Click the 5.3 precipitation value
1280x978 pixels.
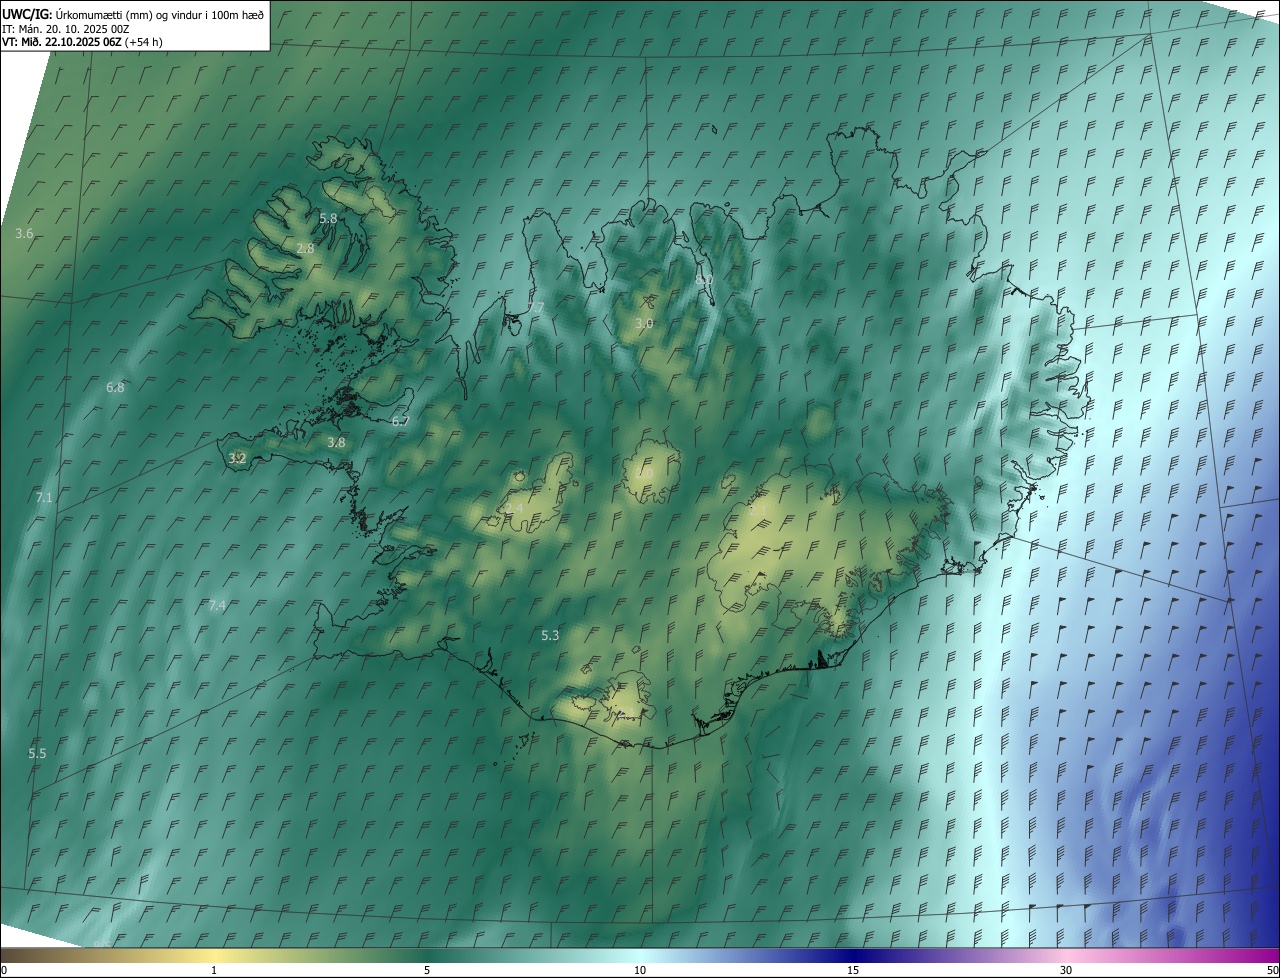pyautogui.click(x=550, y=636)
